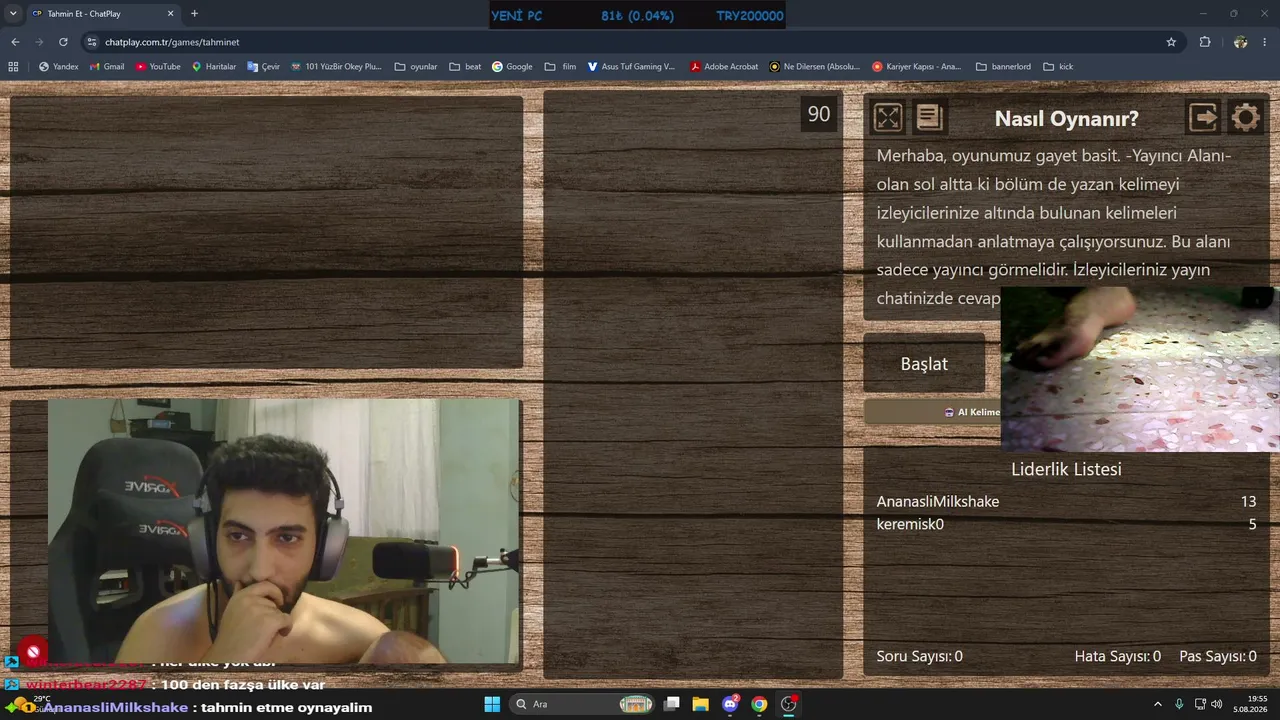Open the Chrome apps grid
1280x720 pixels.
pyautogui.click(x=13, y=67)
